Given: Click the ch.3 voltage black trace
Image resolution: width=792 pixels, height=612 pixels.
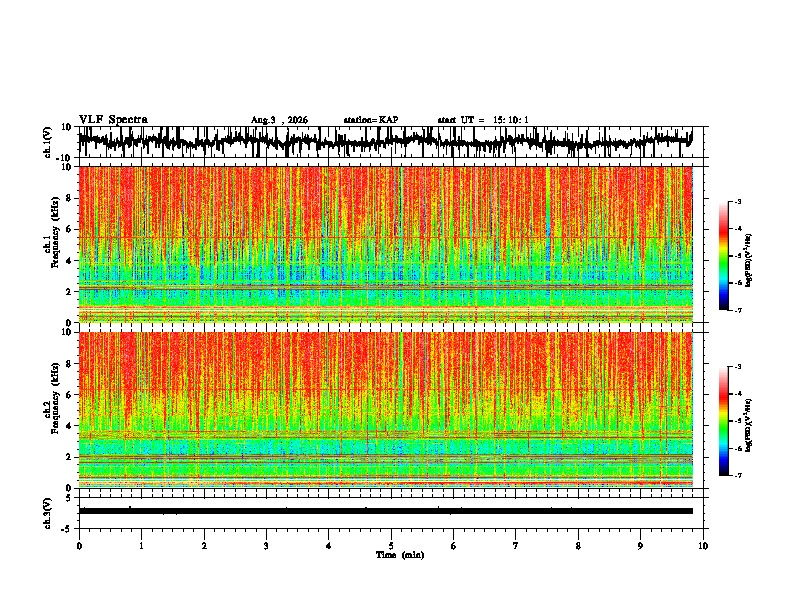Looking at the screenshot, I should pos(386,511).
